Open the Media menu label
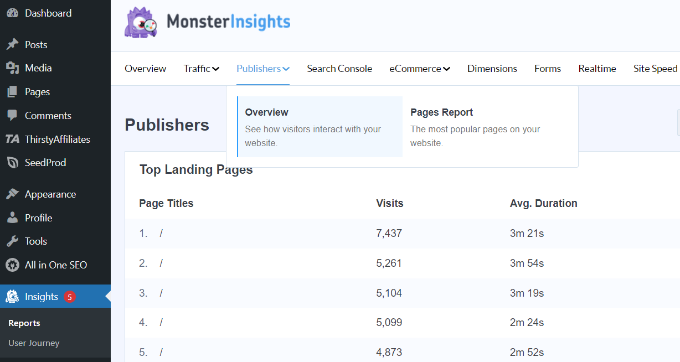680x362 pixels. [38, 68]
